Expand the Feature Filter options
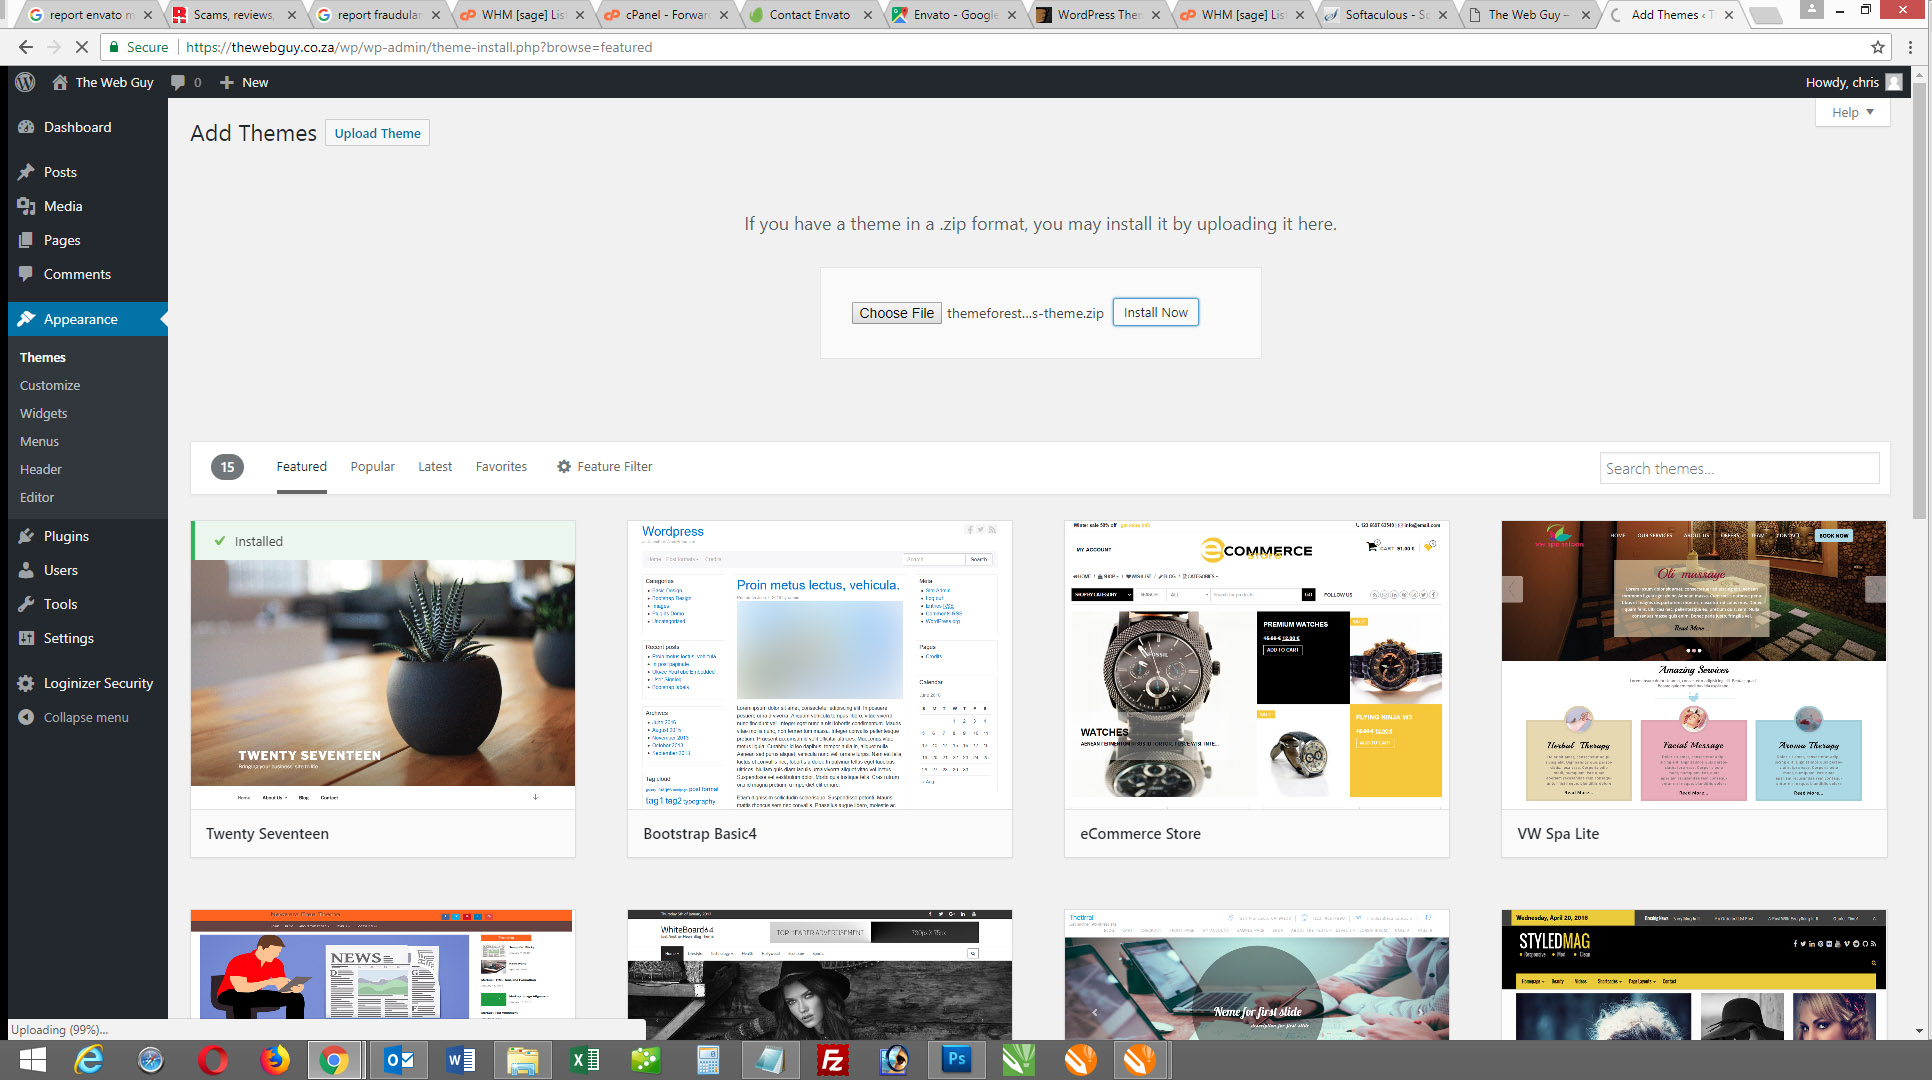This screenshot has width=1932, height=1080. pyautogui.click(x=604, y=466)
